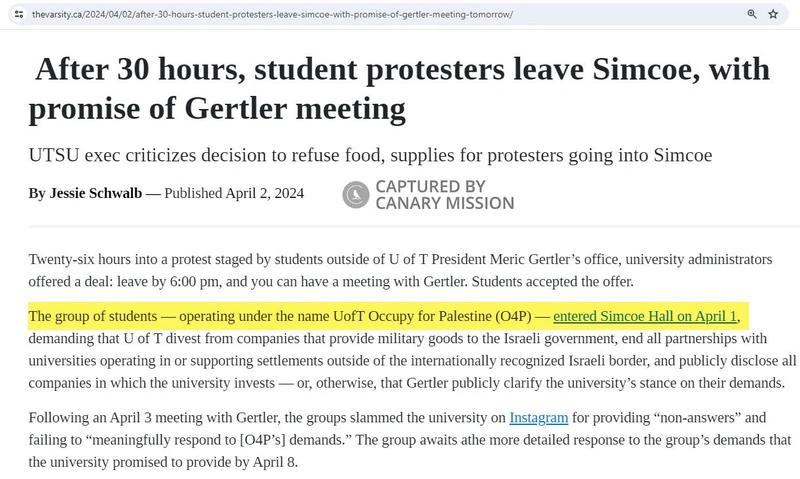Image resolution: width=800 pixels, height=479 pixels.
Task: Click the Canary Mission bird logo
Action: point(356,195)
